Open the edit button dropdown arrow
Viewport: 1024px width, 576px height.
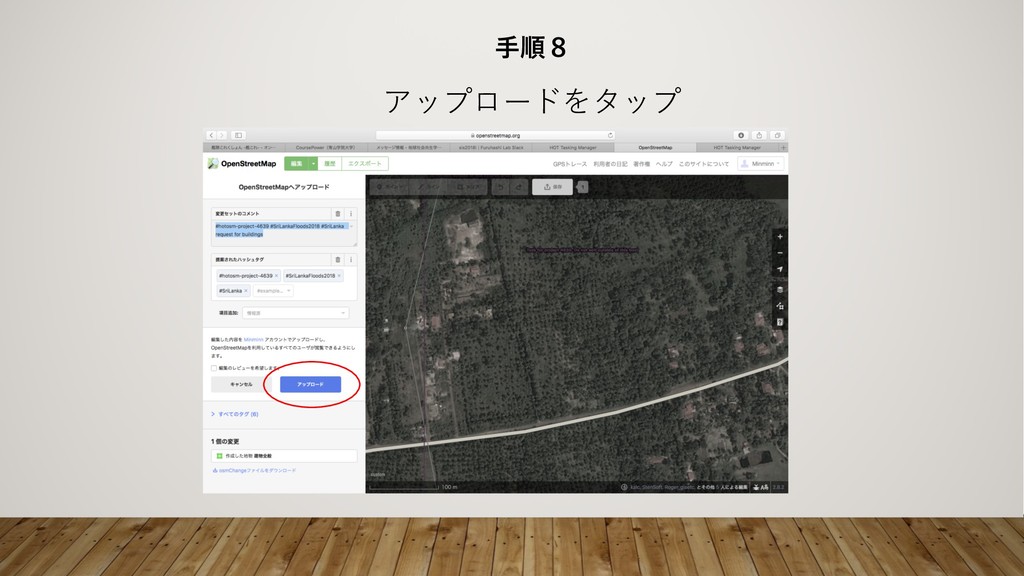point(313,163)
